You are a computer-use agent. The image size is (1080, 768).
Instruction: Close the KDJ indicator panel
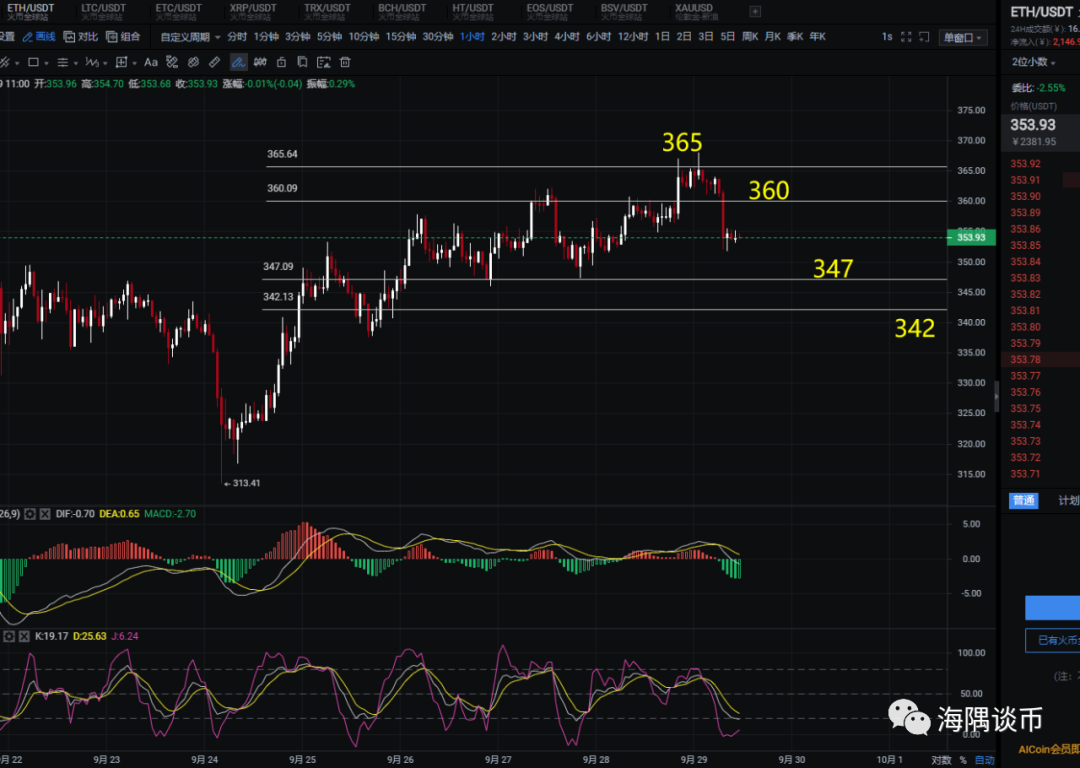click(24, 636)
